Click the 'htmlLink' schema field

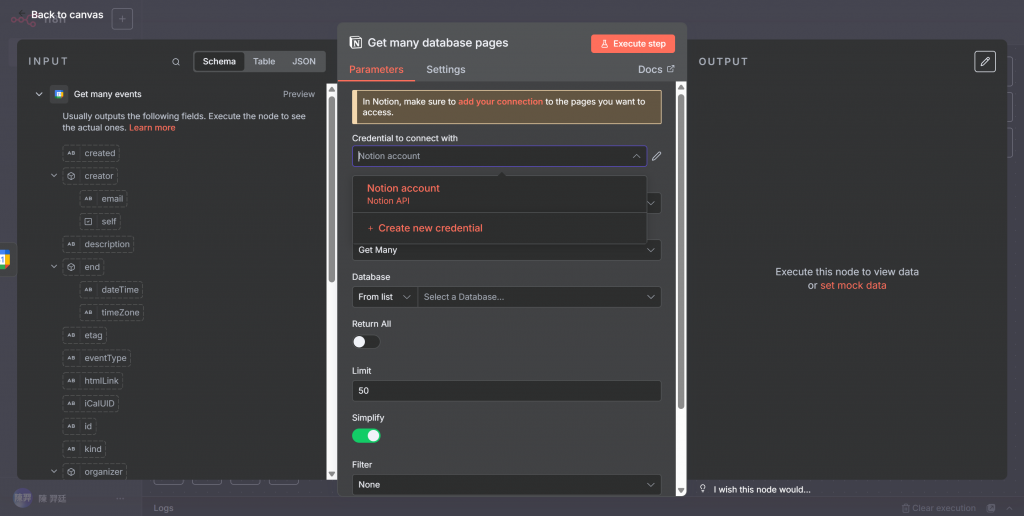92,381
